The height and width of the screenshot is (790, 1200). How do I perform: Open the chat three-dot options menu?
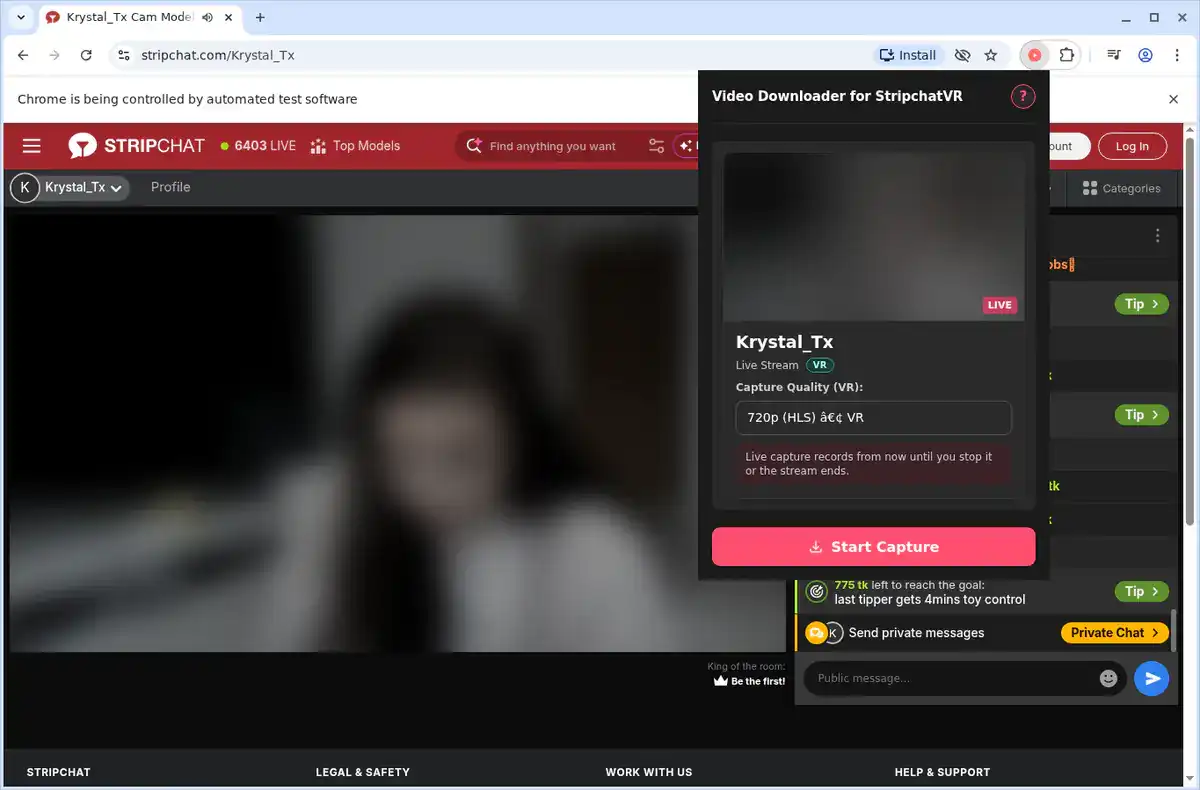(x=1157, y=236)
